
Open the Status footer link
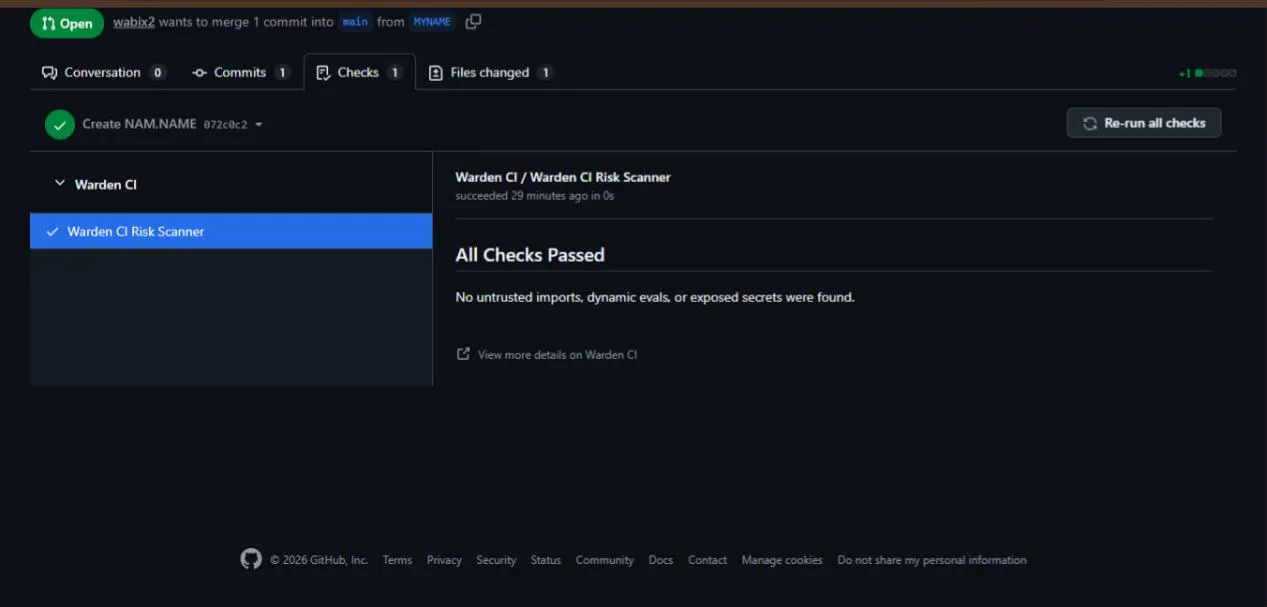546,560
